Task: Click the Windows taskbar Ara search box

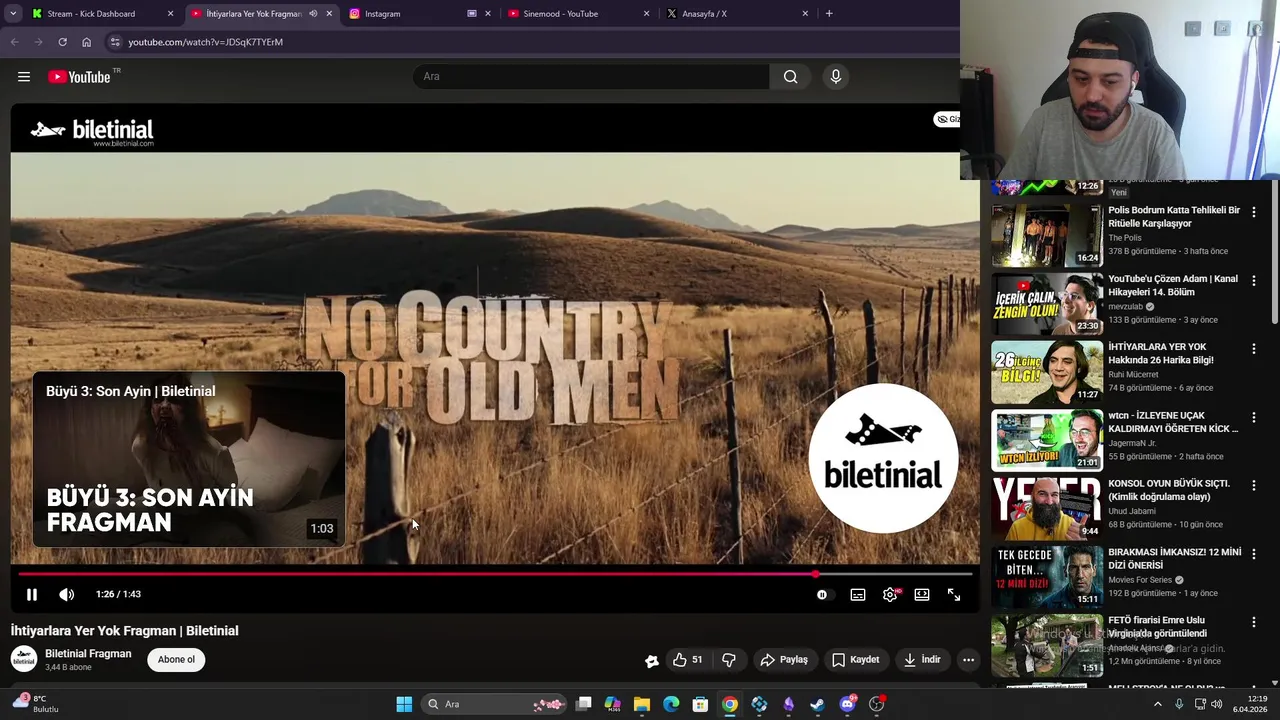Action: 495,704
